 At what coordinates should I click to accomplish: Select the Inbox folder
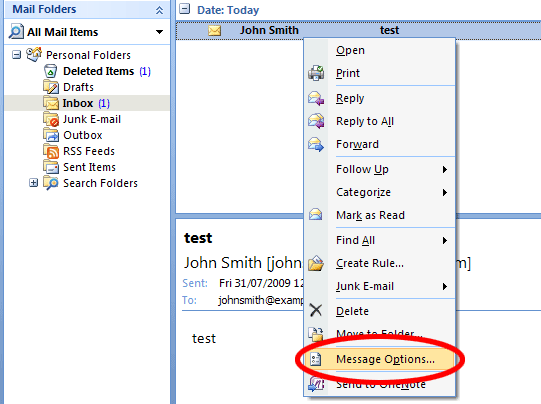[x=78, y=103]
